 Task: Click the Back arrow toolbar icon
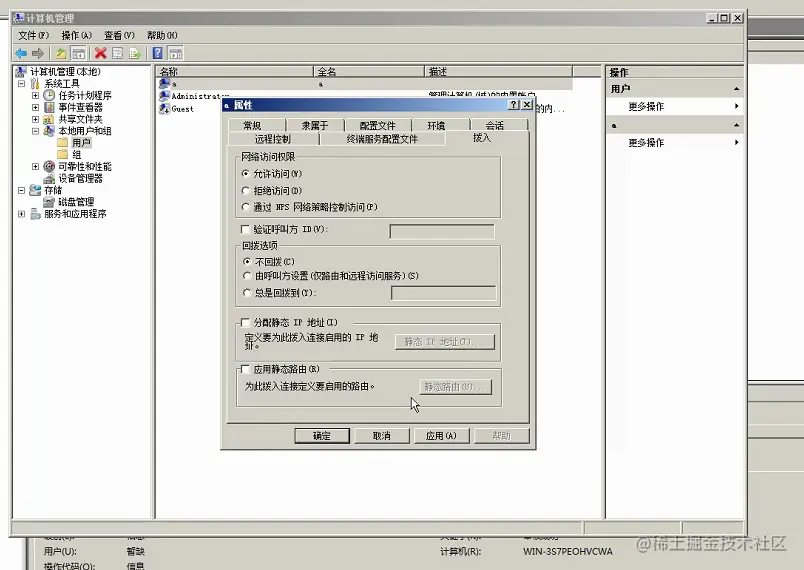22,53
